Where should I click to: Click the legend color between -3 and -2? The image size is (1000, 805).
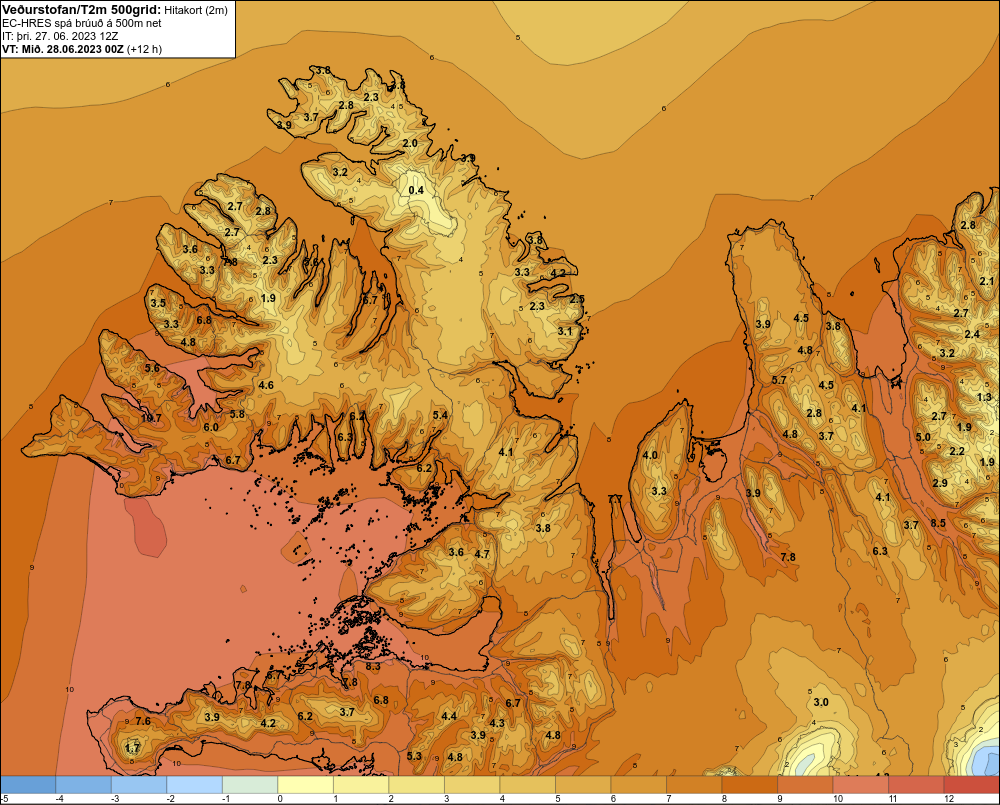(139, 785)
